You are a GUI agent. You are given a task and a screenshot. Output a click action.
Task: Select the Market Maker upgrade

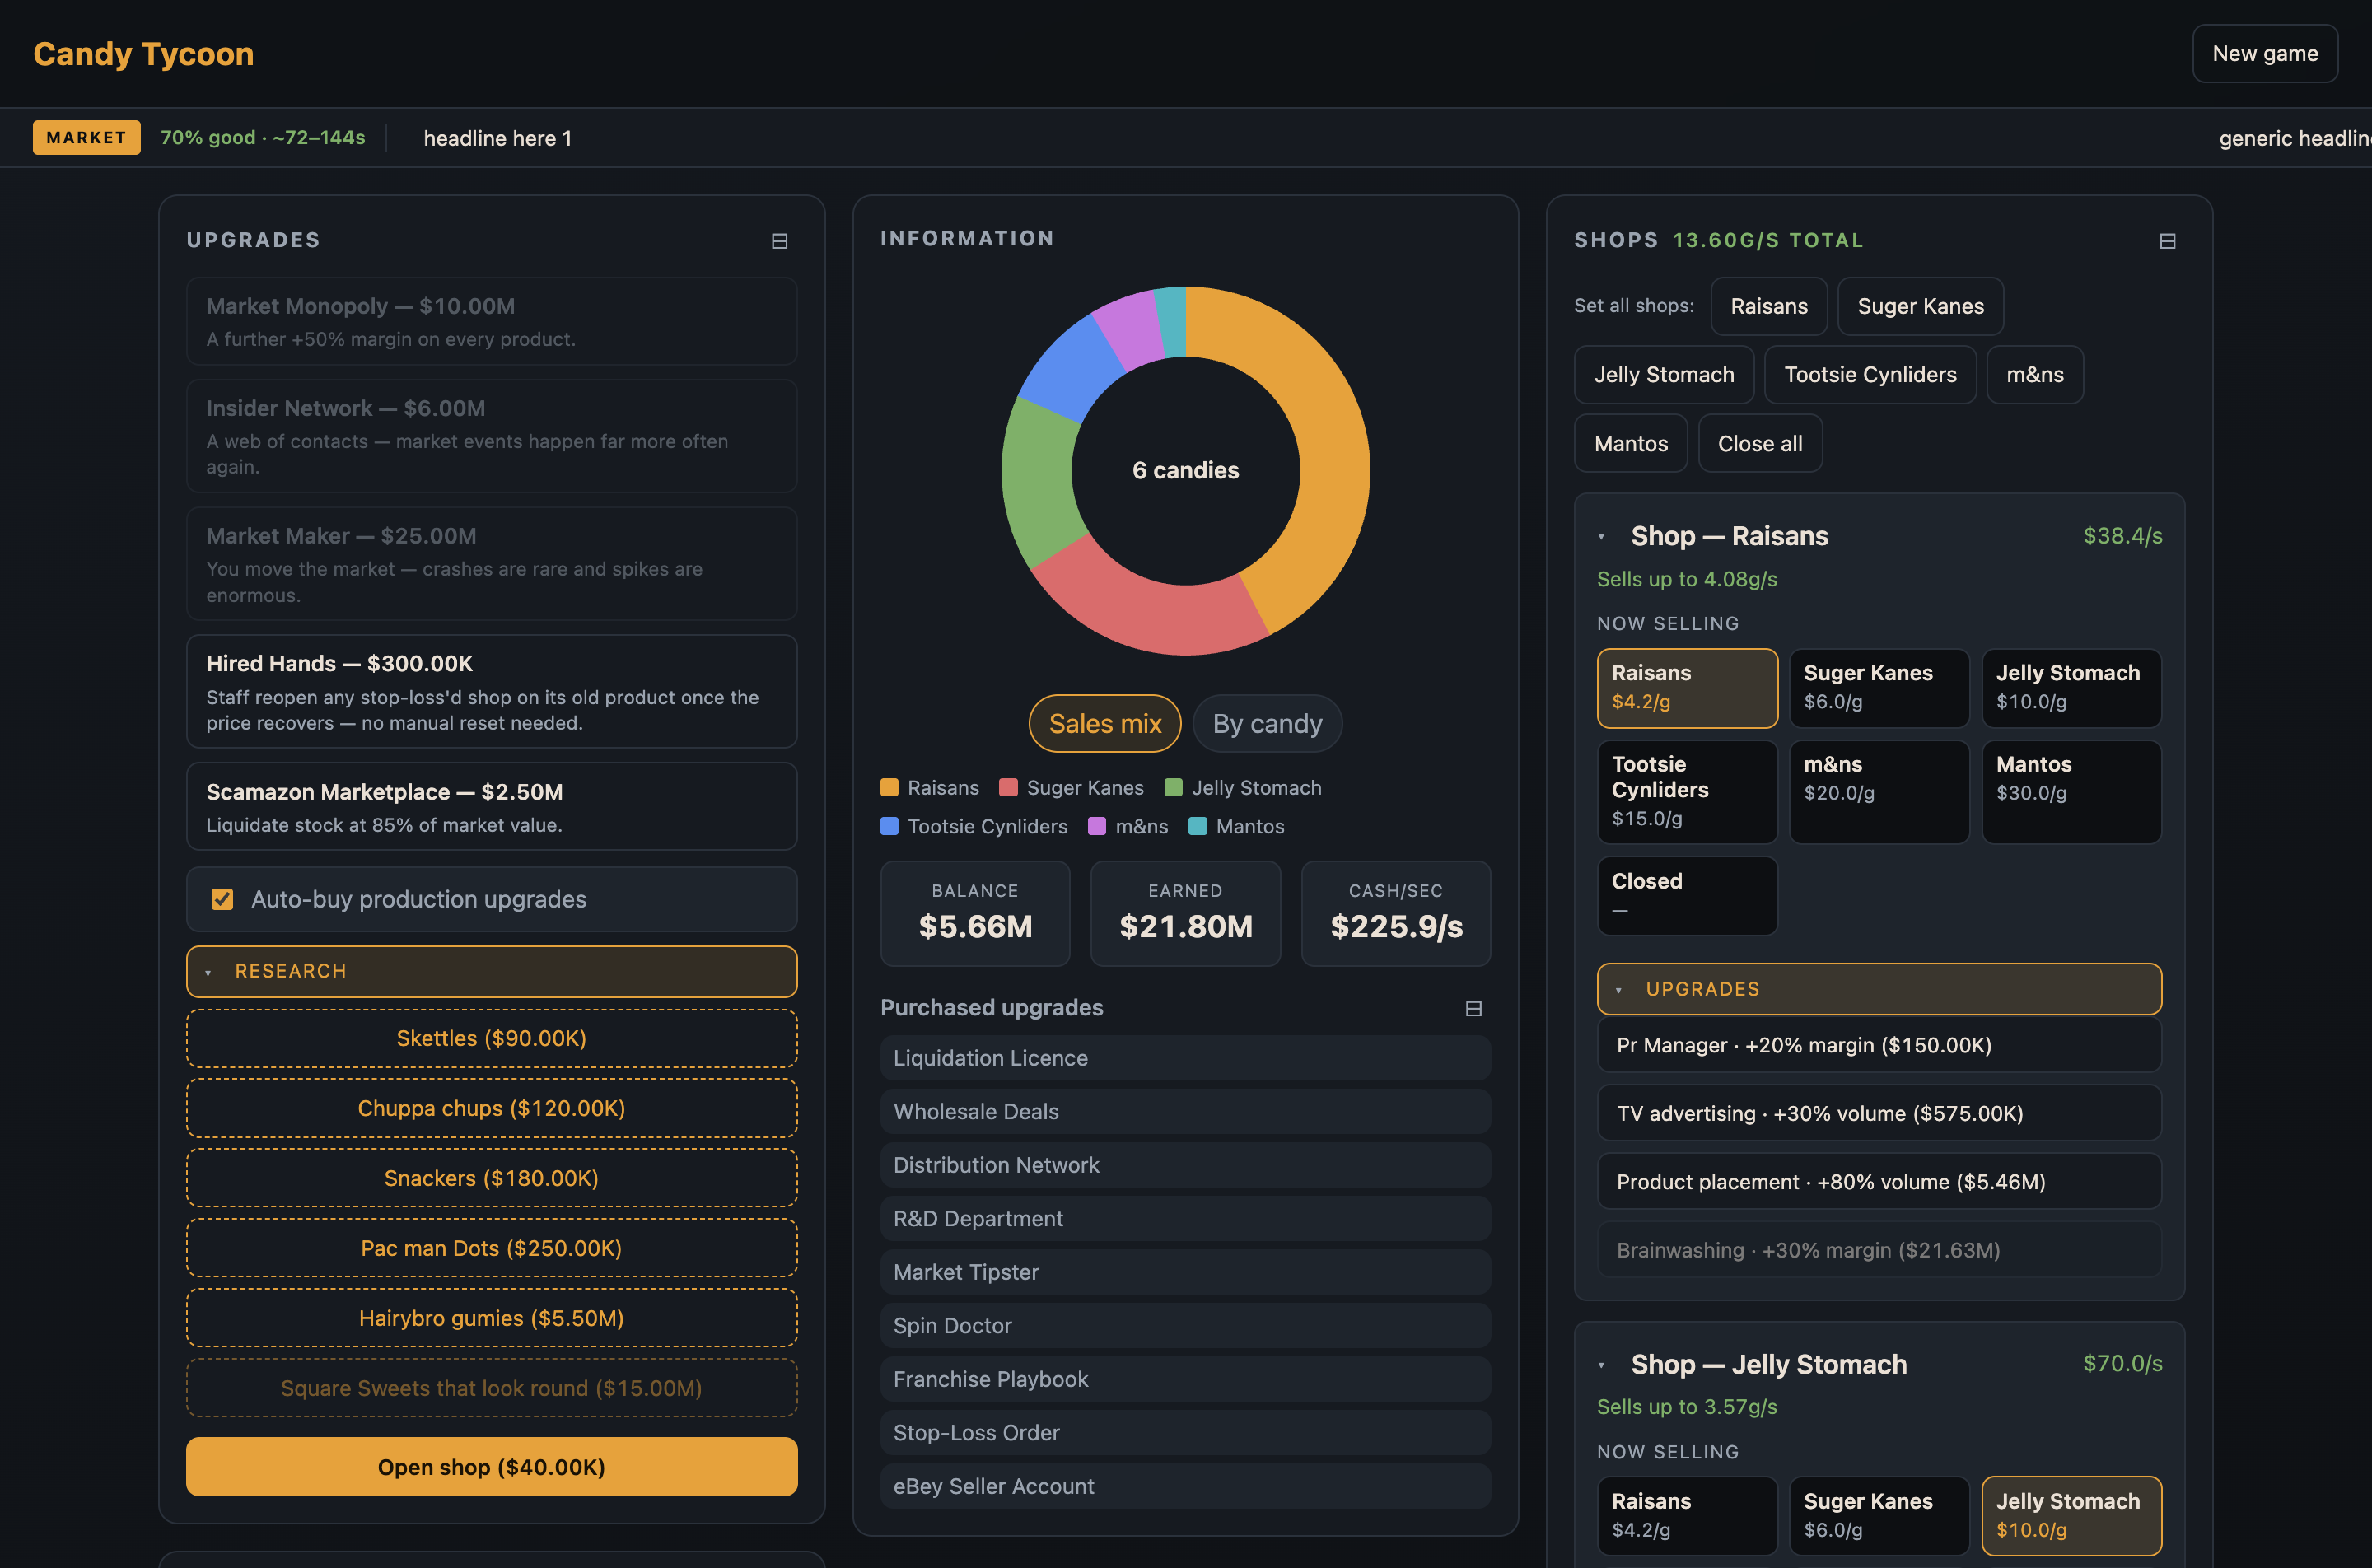tap(491, 564)
